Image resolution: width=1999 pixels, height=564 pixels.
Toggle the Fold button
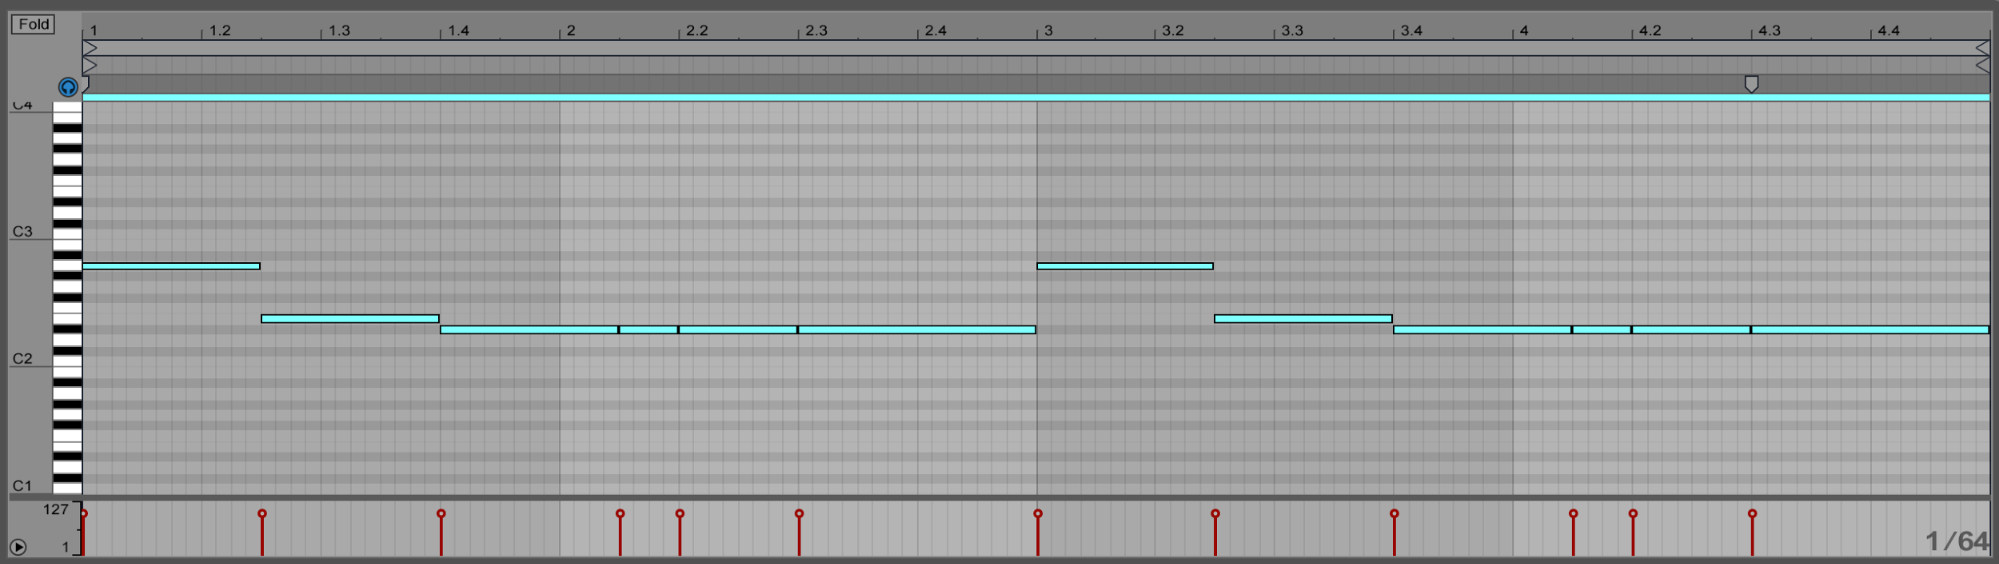33,24
